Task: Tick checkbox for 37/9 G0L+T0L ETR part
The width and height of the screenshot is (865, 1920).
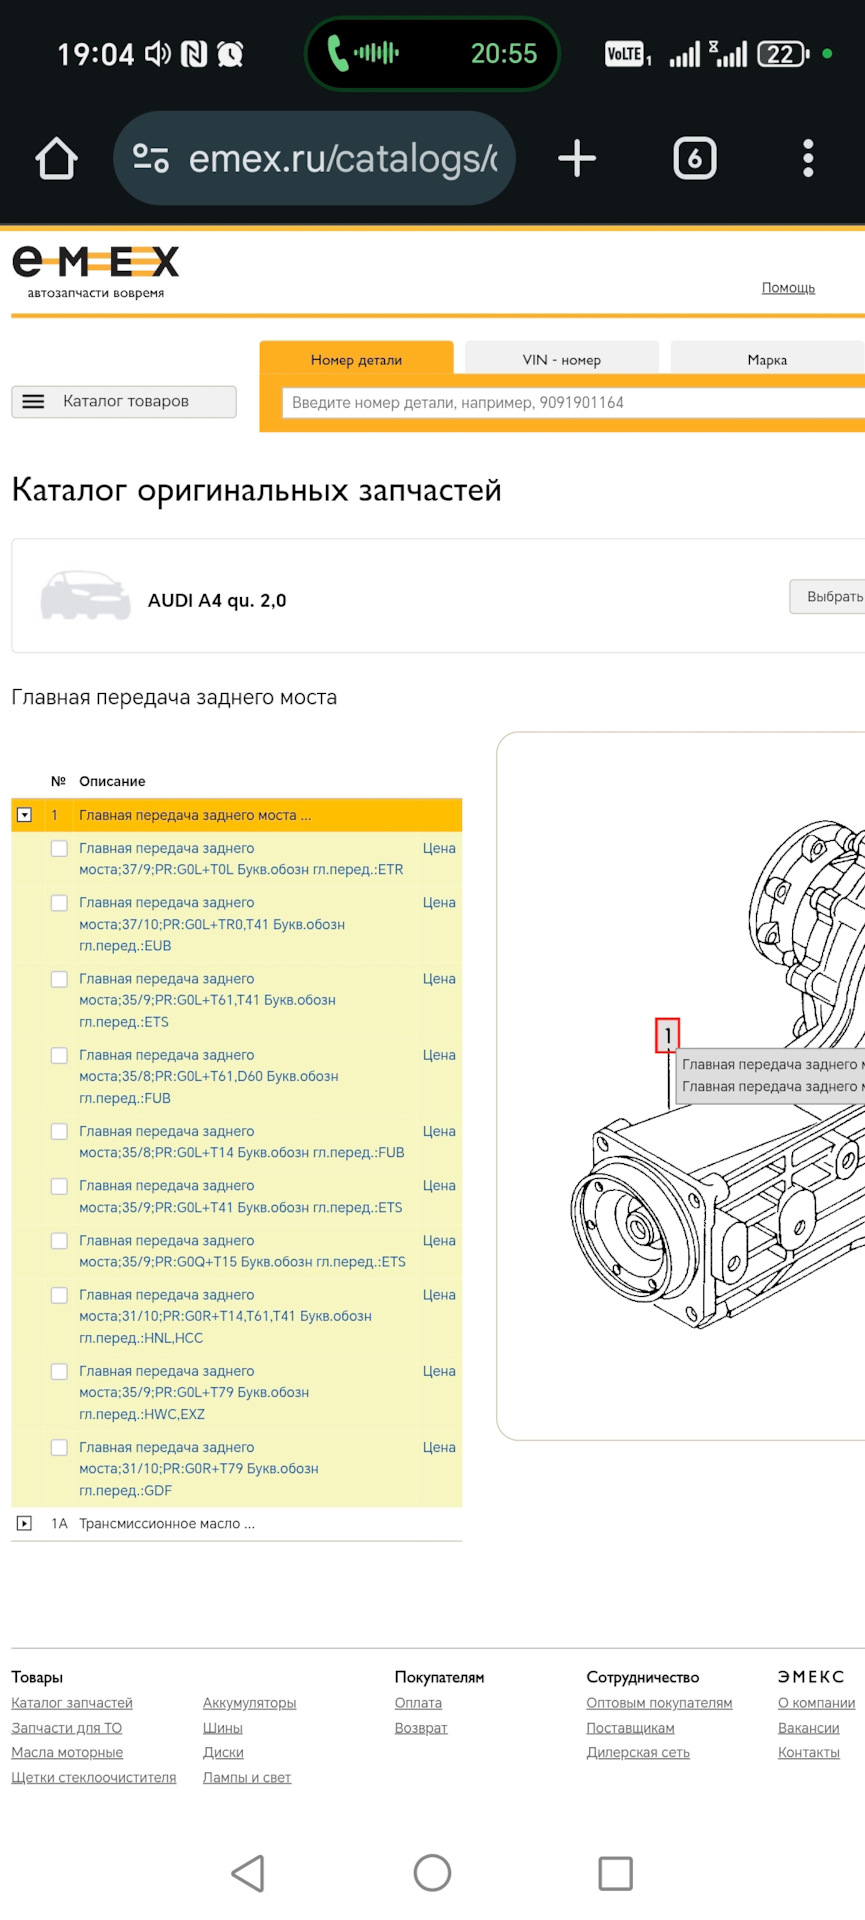Action: [x=59, y=848]
